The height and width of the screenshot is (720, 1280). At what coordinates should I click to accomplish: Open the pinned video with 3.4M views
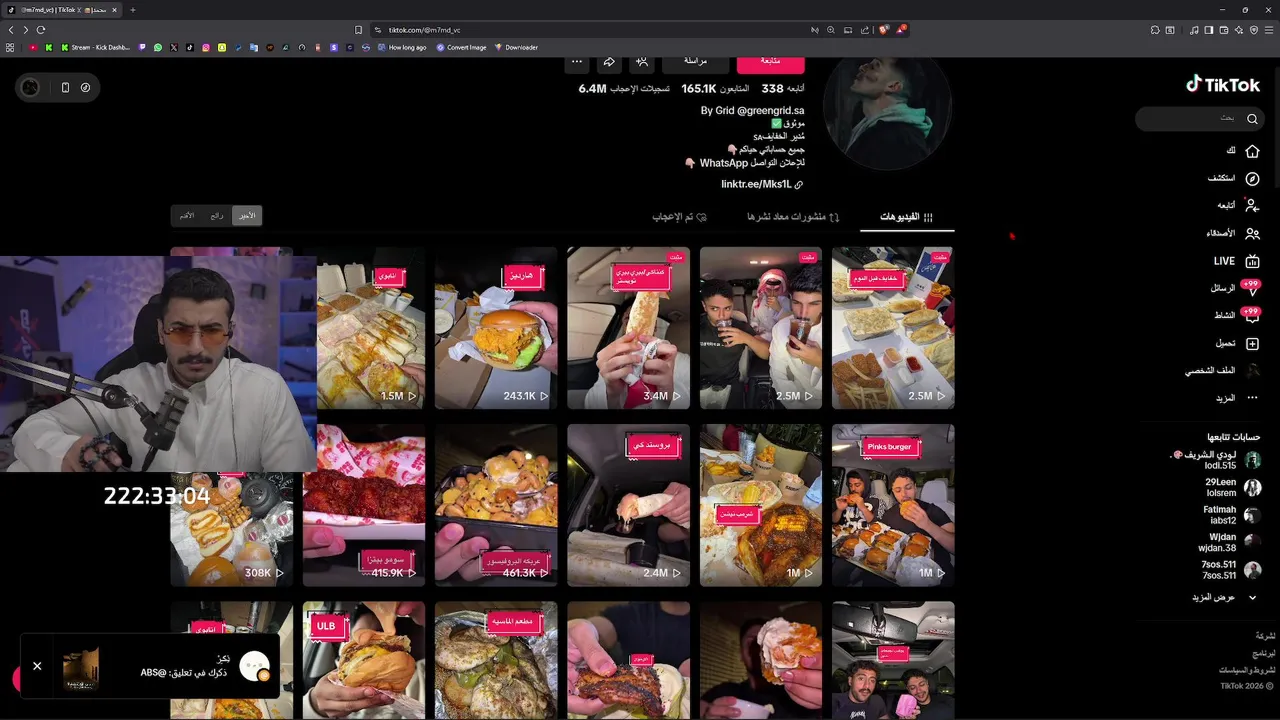tap(628, 328)
